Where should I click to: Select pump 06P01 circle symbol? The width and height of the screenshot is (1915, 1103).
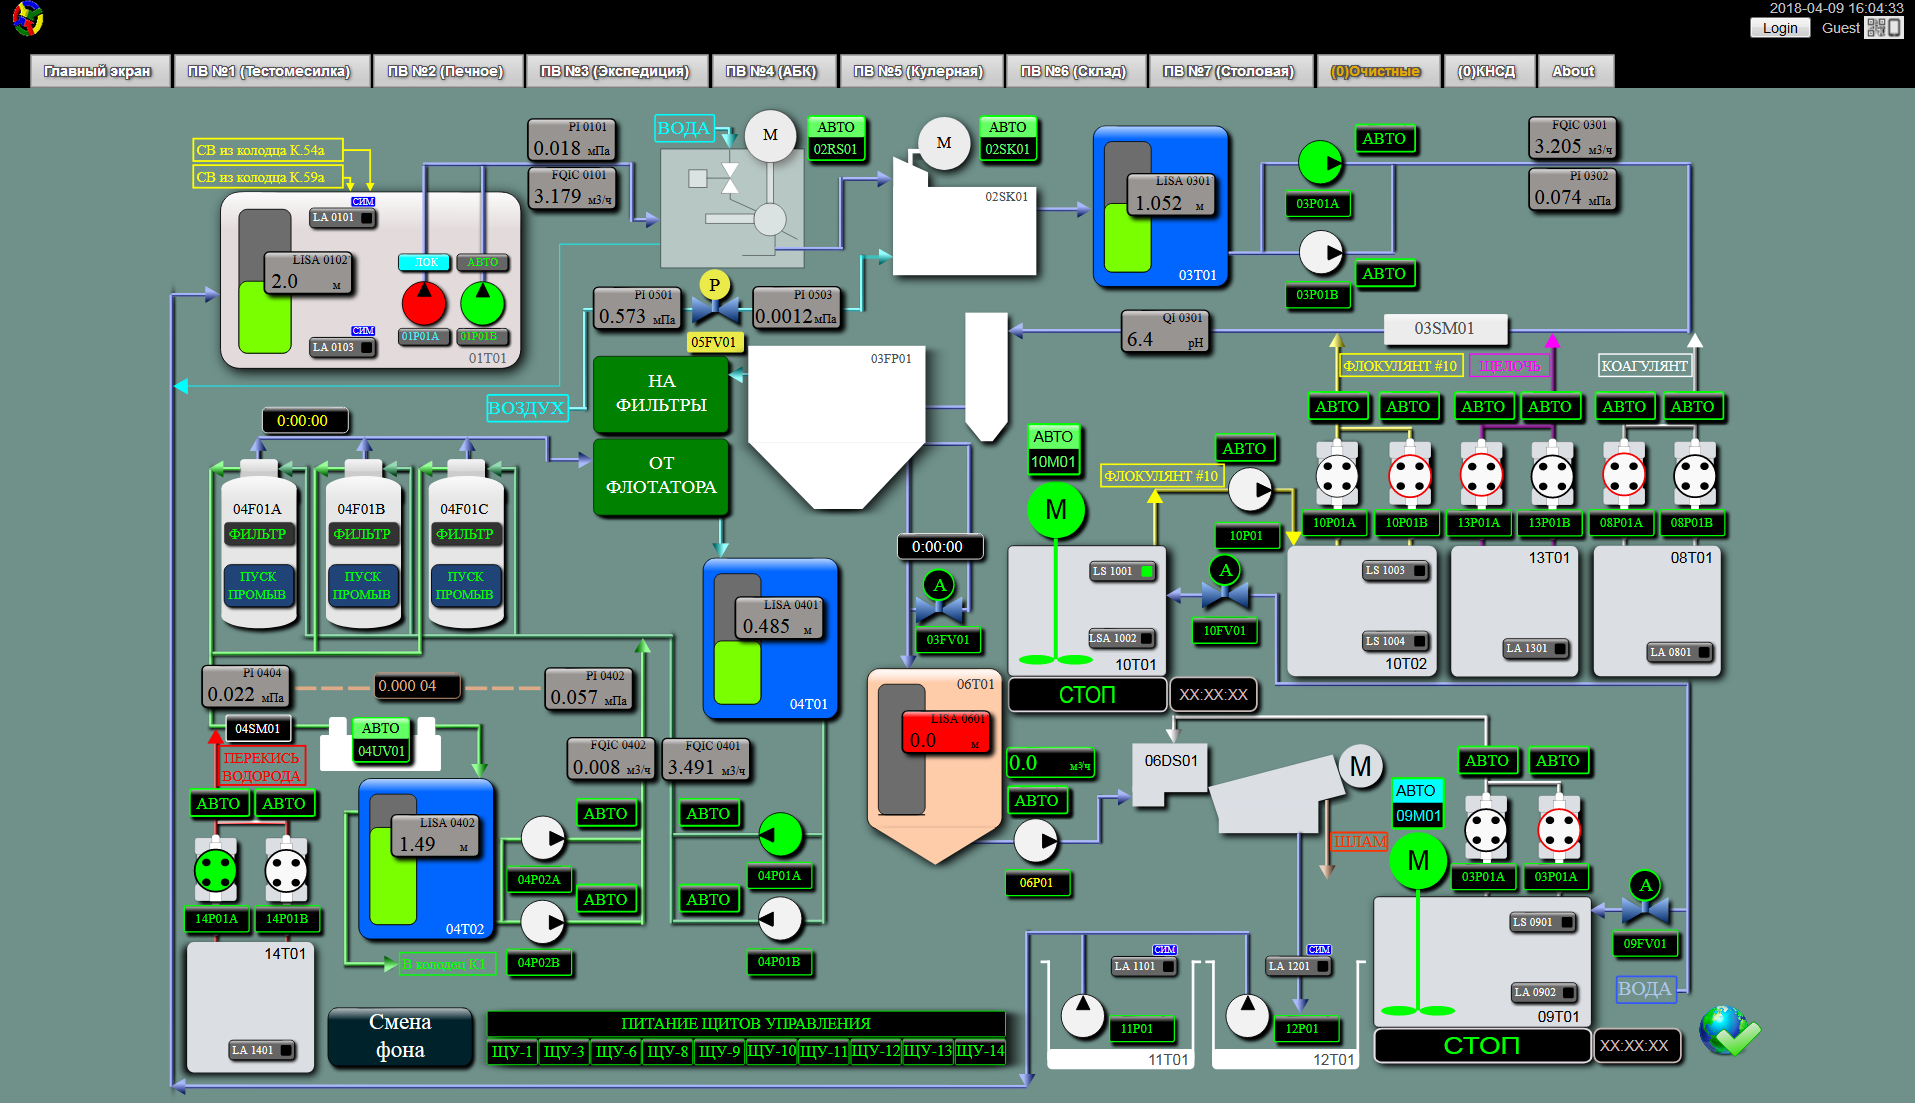tap(1035, 841)
